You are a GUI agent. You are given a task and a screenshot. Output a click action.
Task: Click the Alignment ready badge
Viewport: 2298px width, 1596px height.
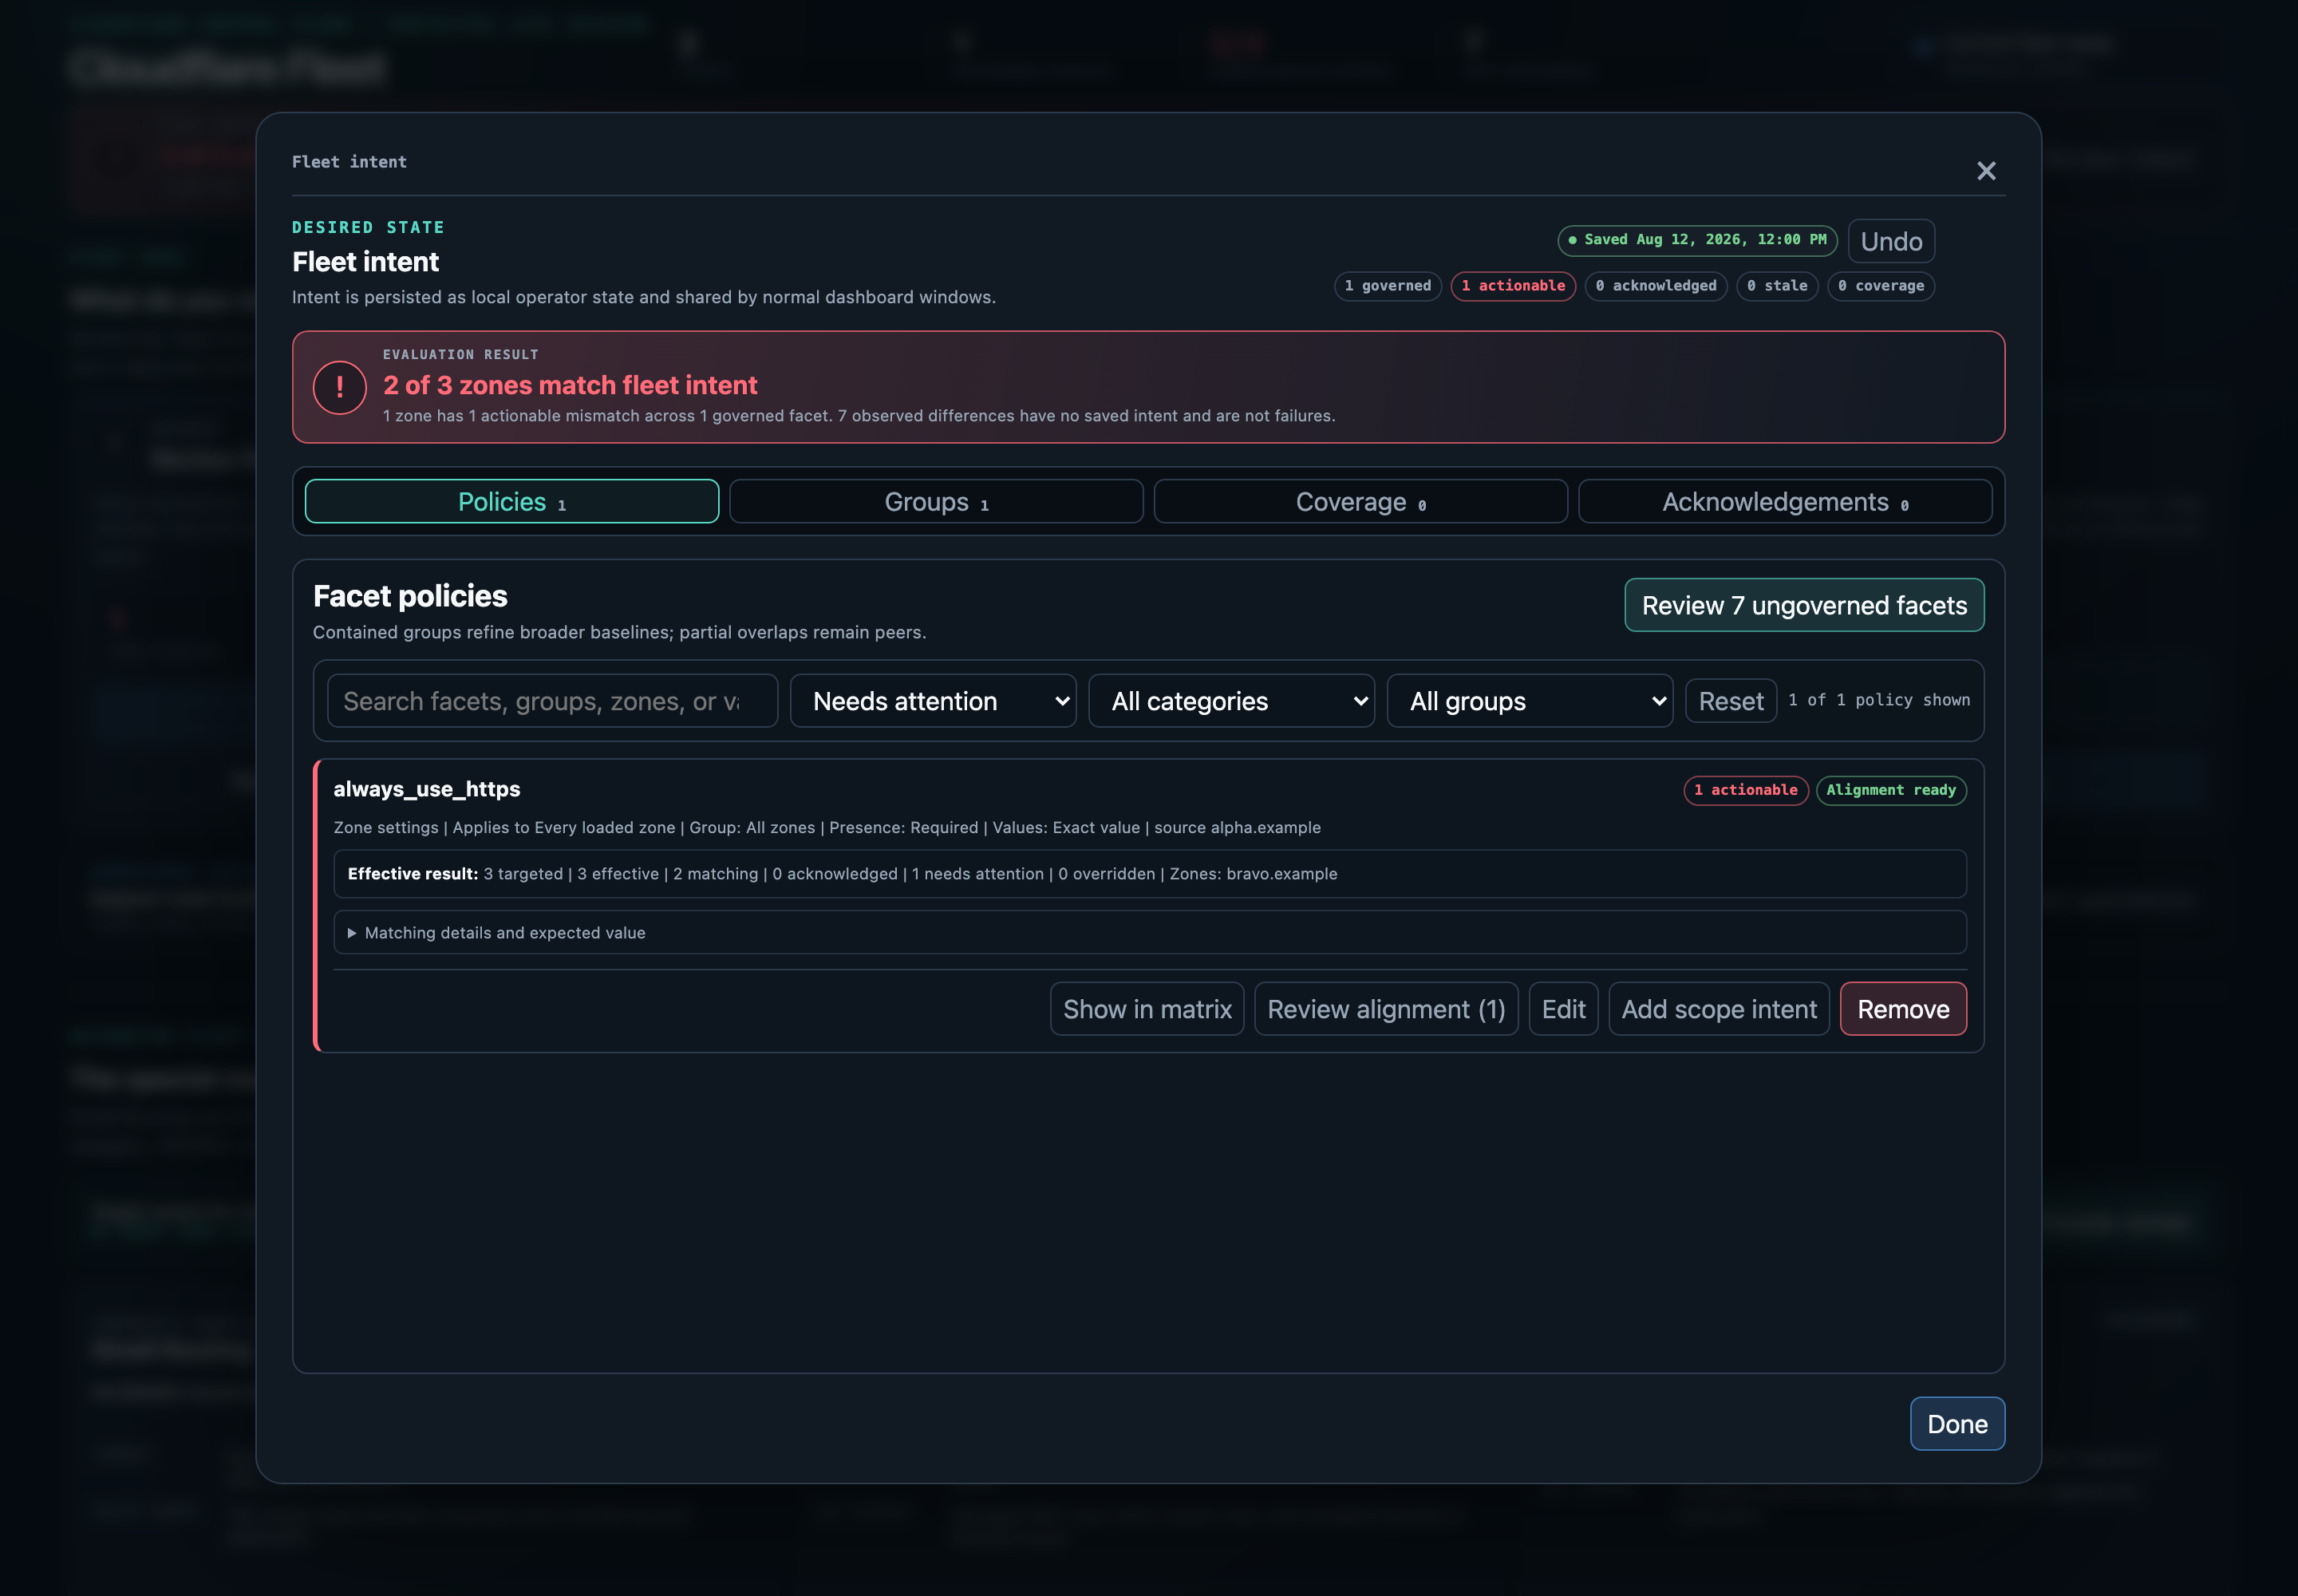click(x=1891, y=790)
